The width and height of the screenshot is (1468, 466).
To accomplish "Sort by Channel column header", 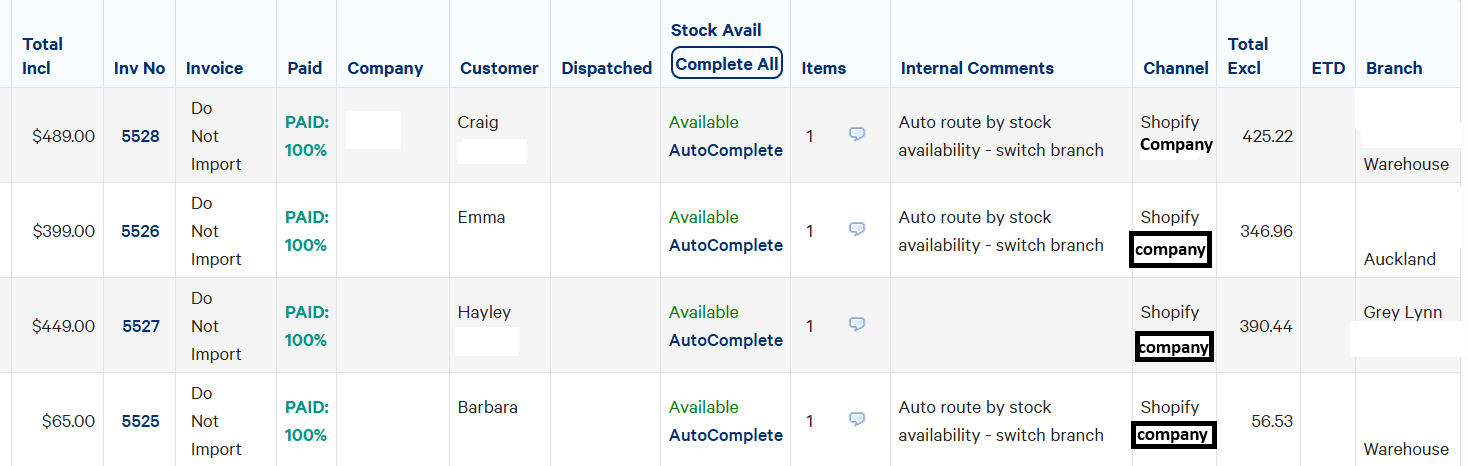I will pos(1176,68).
